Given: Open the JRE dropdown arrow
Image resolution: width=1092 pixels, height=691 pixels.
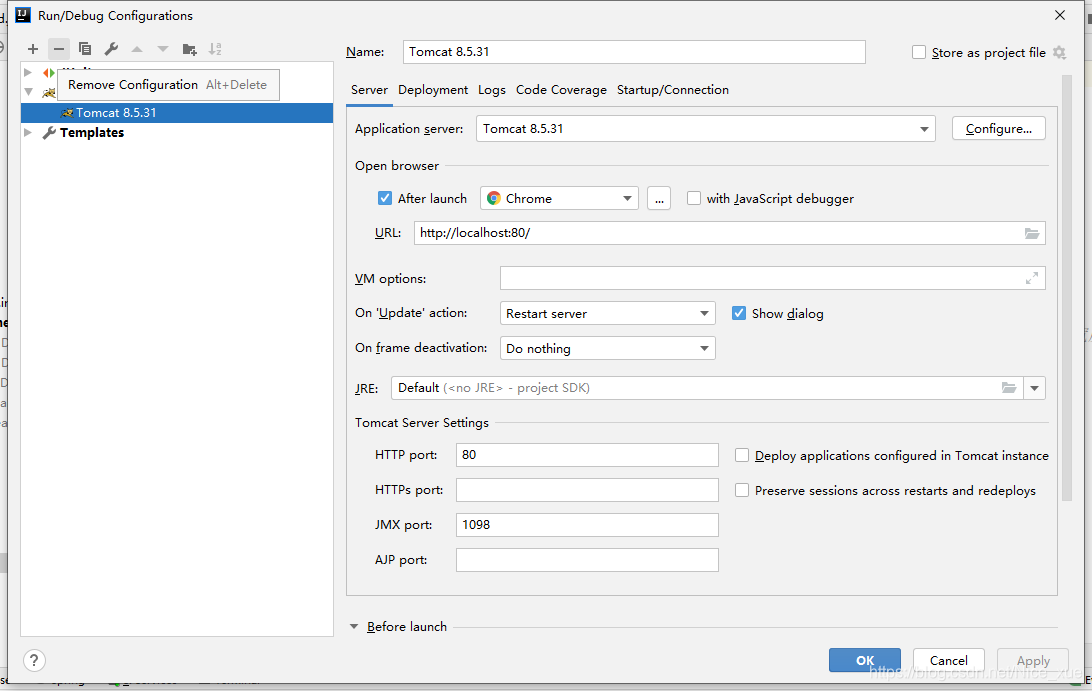Looking at the screenshot, I should [1034, 388].
